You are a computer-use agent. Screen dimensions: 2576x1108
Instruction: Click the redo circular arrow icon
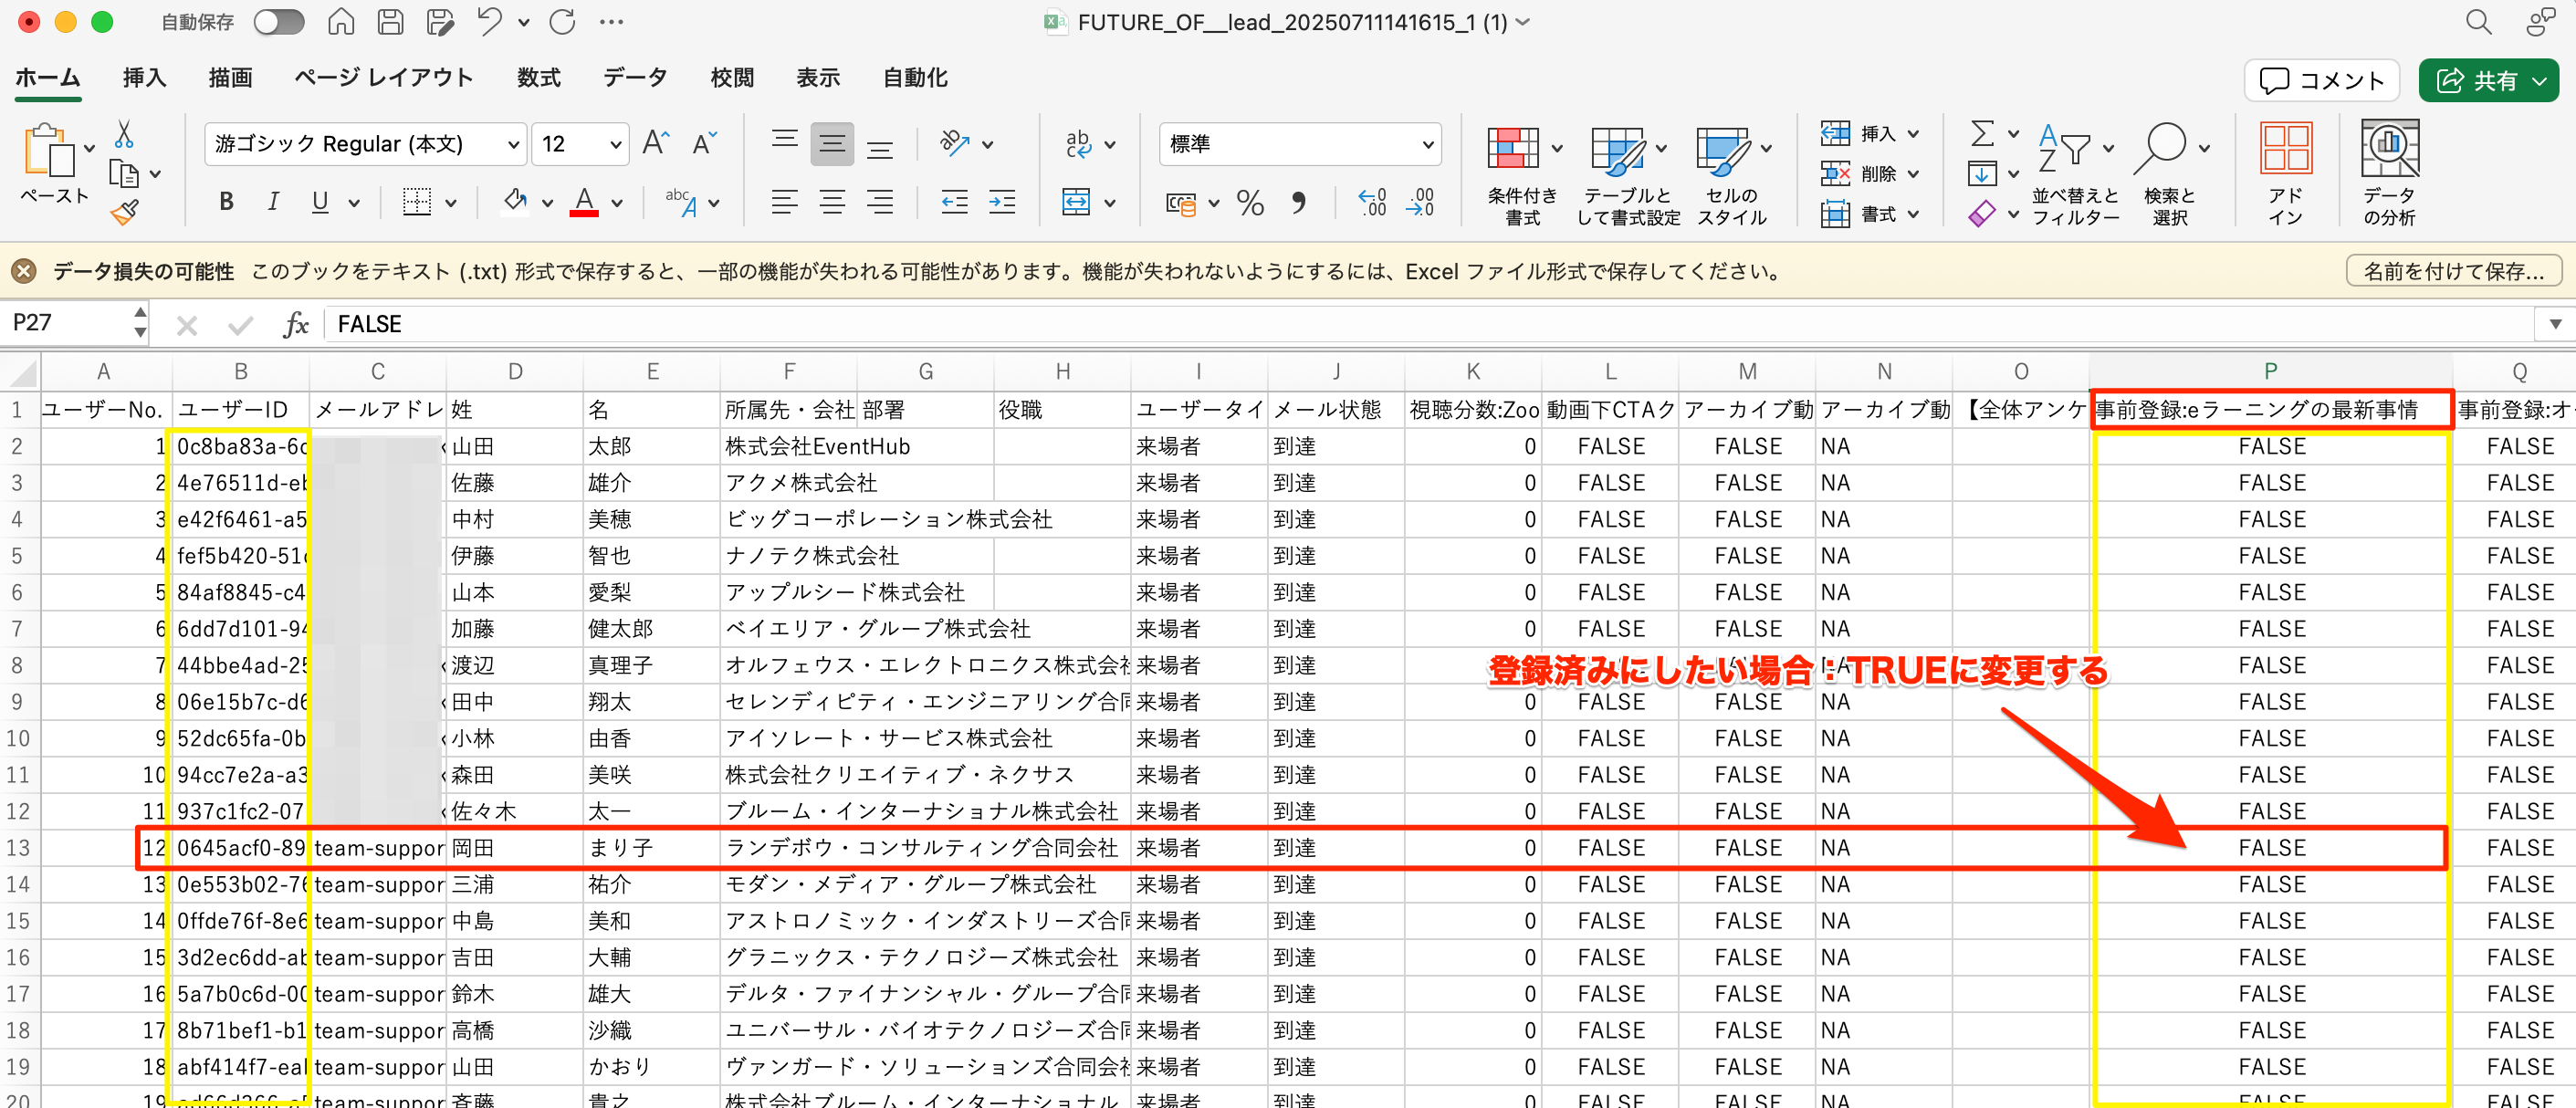[563, 22]
